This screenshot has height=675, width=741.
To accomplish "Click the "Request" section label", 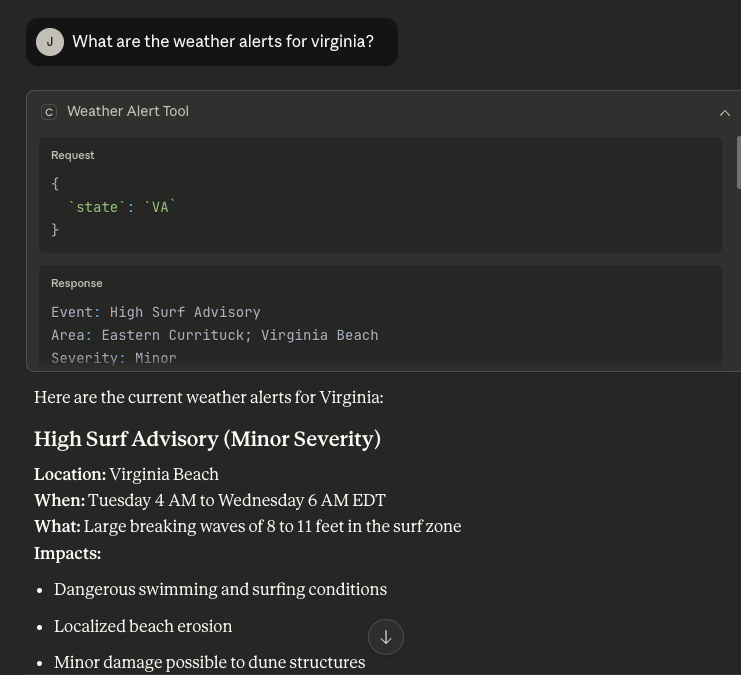I will (73, 156).
